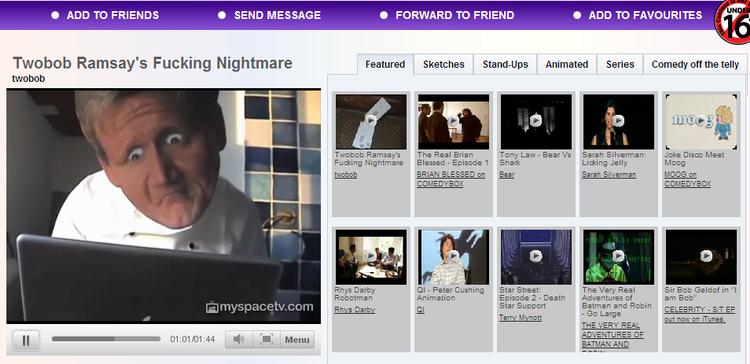Click the 01:01/01:44 time display
Screen dimensions: 750x364
pyautogui.click(x=192, y=339)
